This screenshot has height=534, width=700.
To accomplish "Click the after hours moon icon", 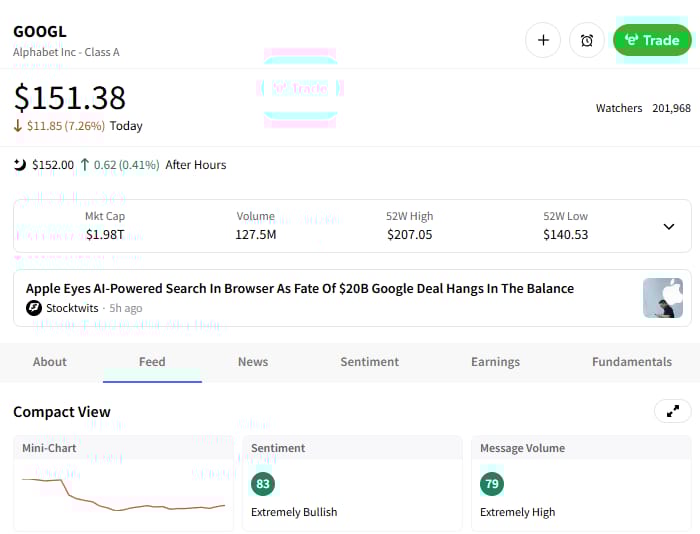I will click(x=20, y=164).
